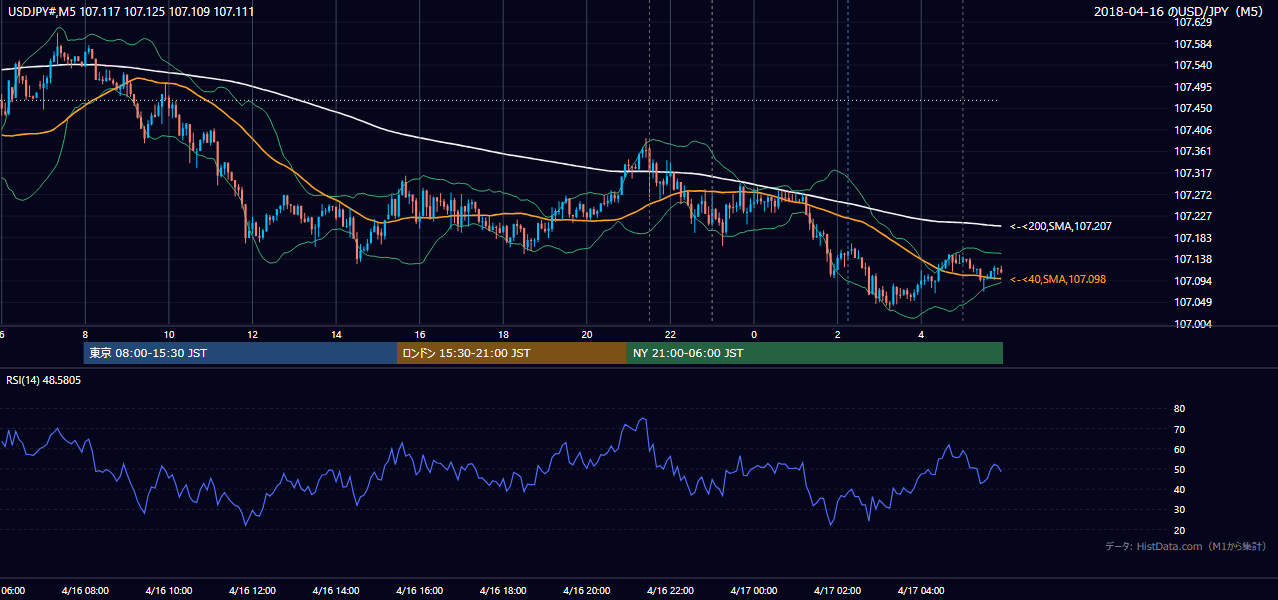
Task: Click hour label 14 on price chart axis
Action: 336,334
